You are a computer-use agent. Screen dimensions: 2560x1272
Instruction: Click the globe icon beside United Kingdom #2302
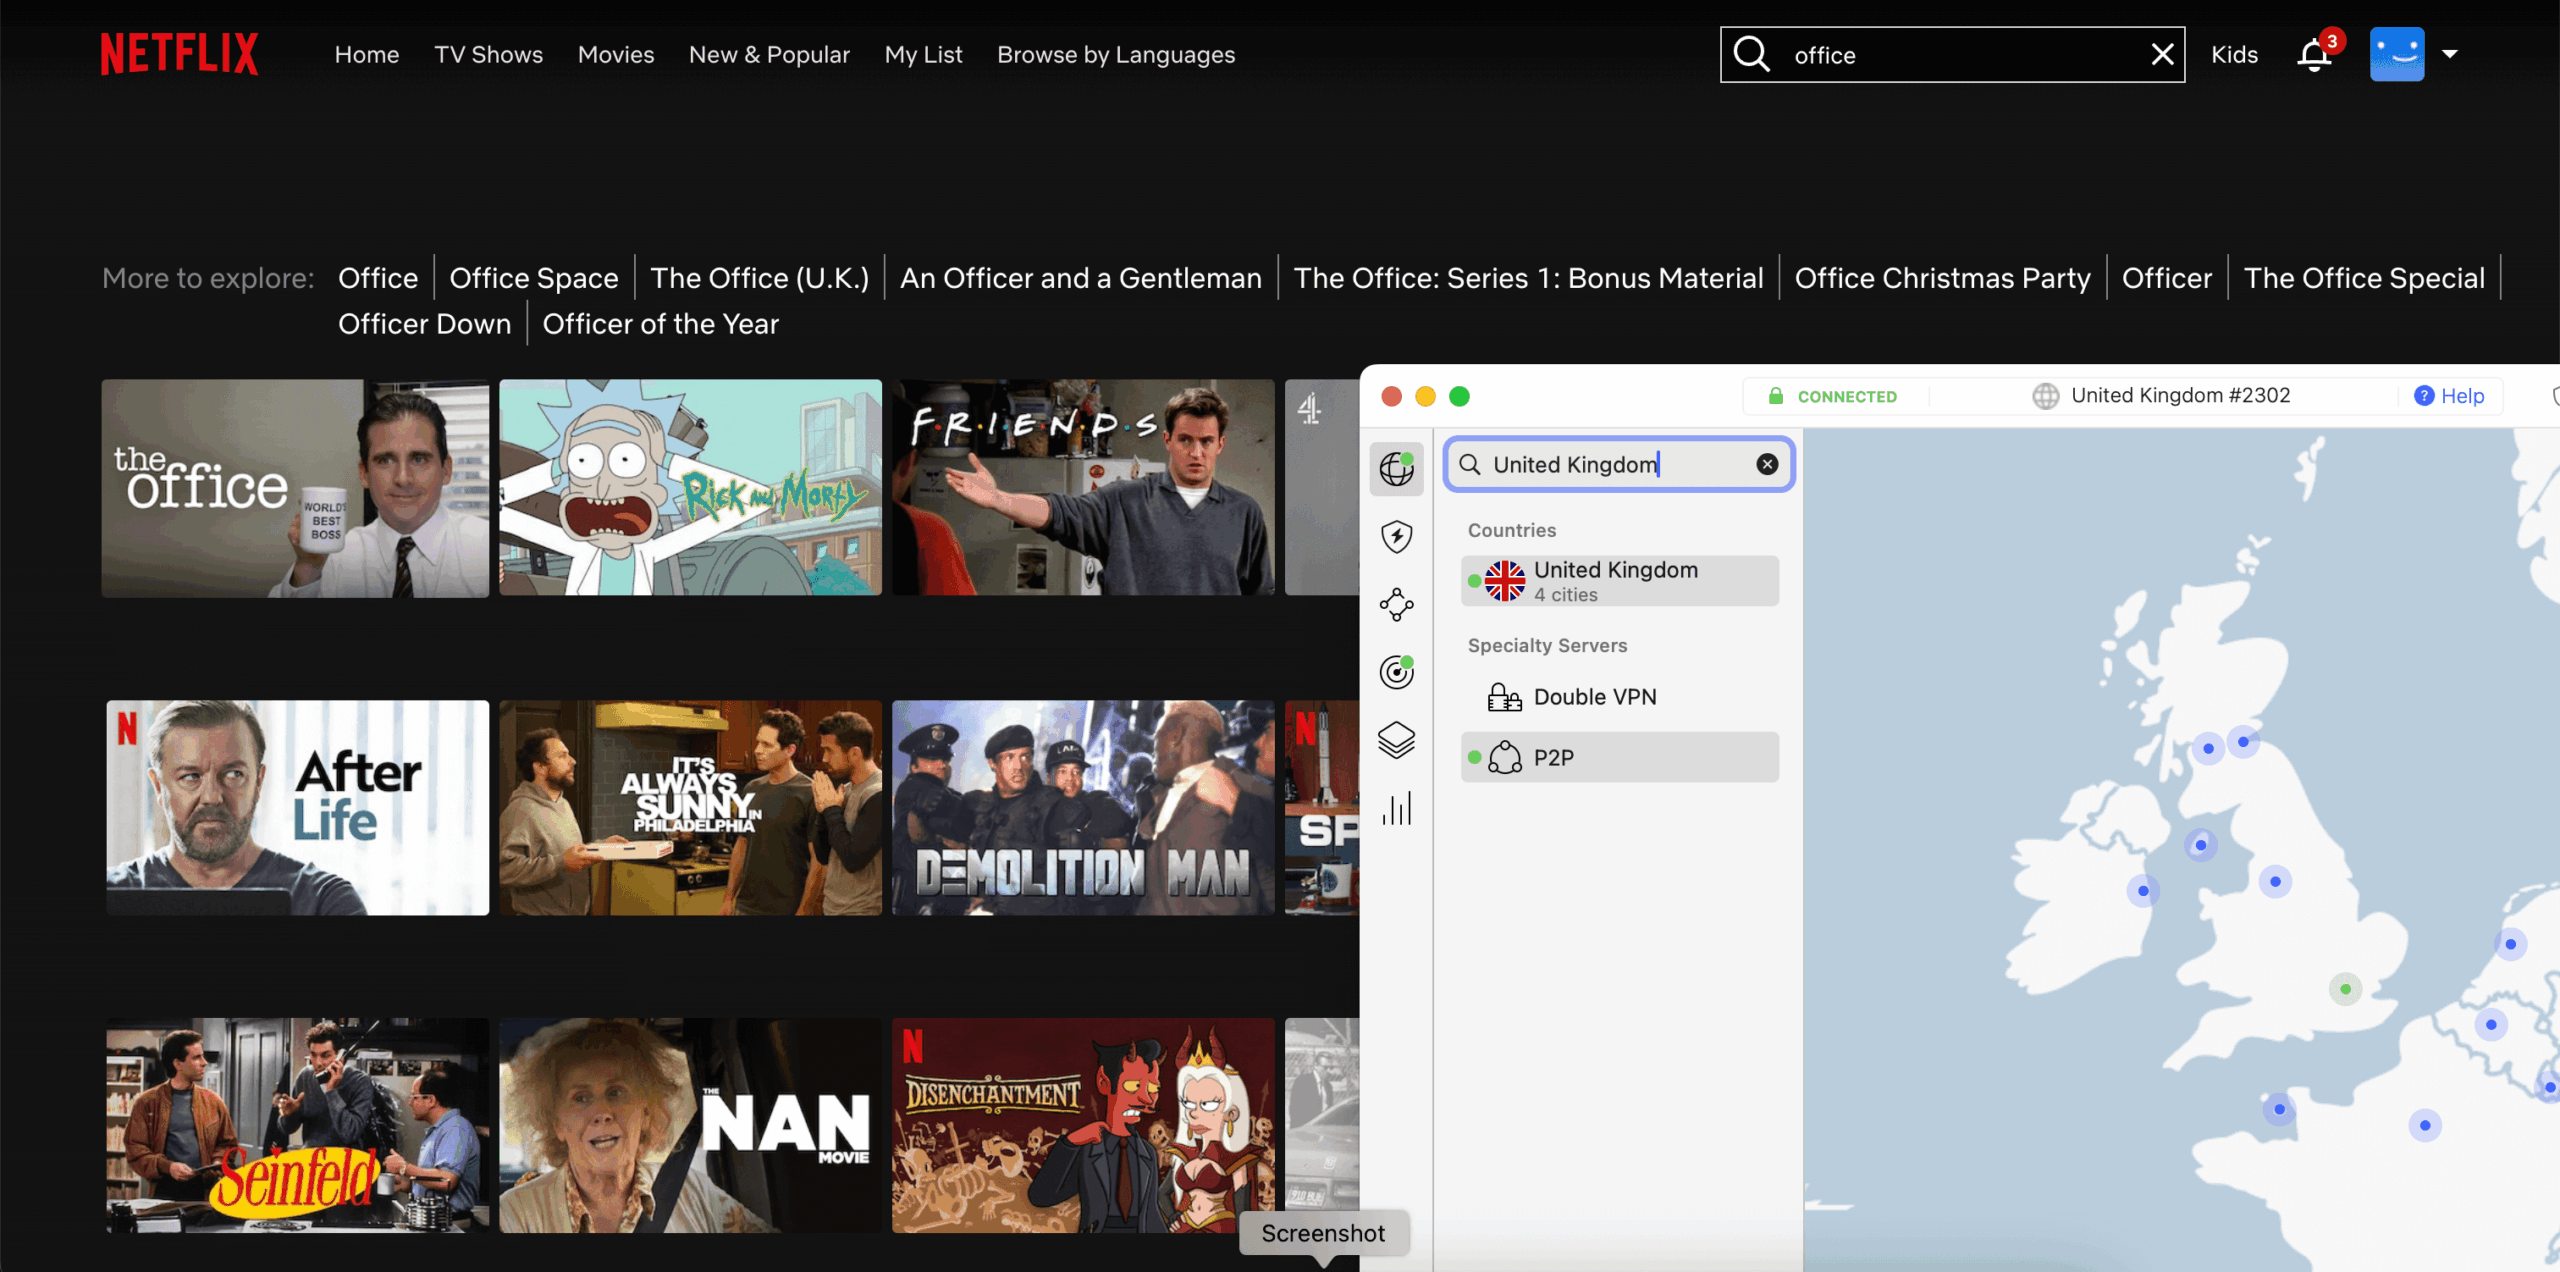coord(2046,396)
